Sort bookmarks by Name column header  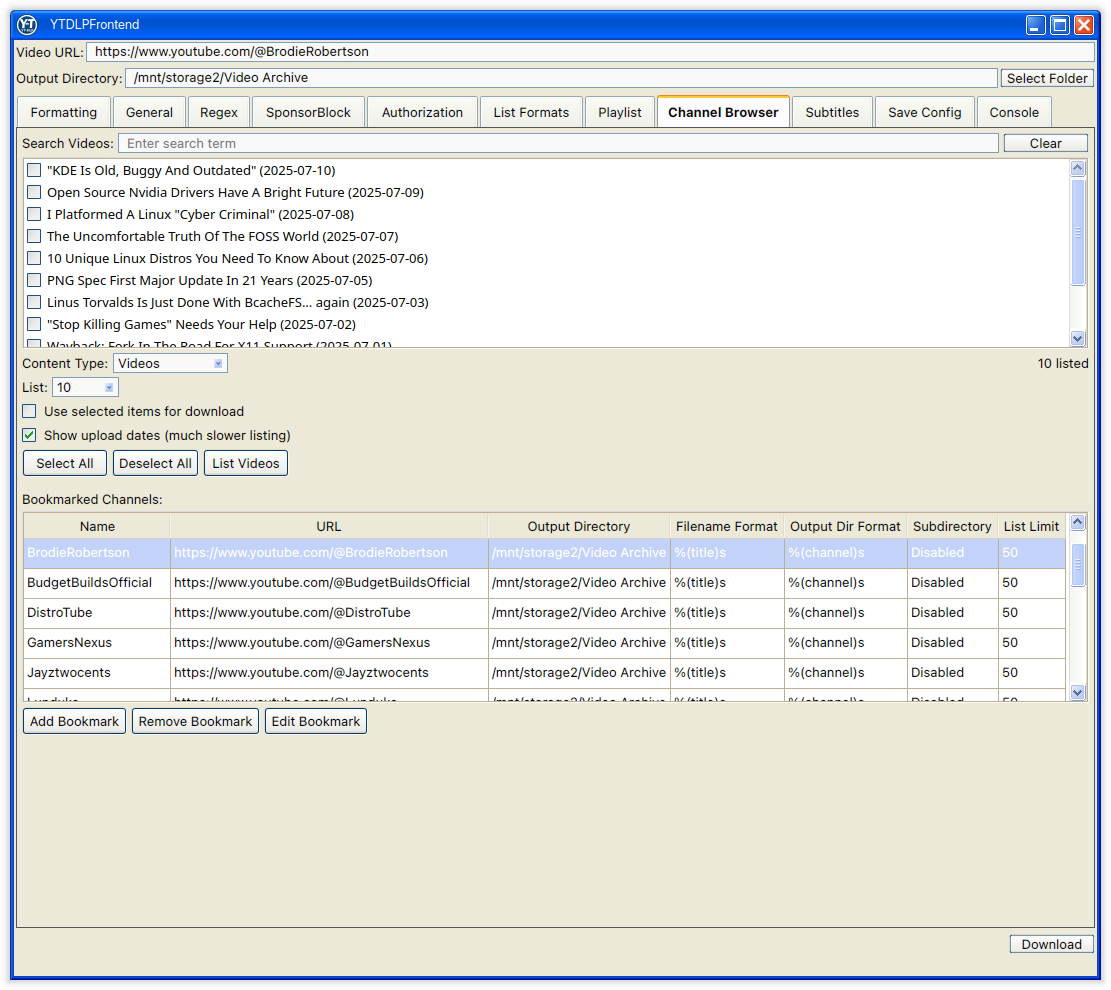coord(97,527)
